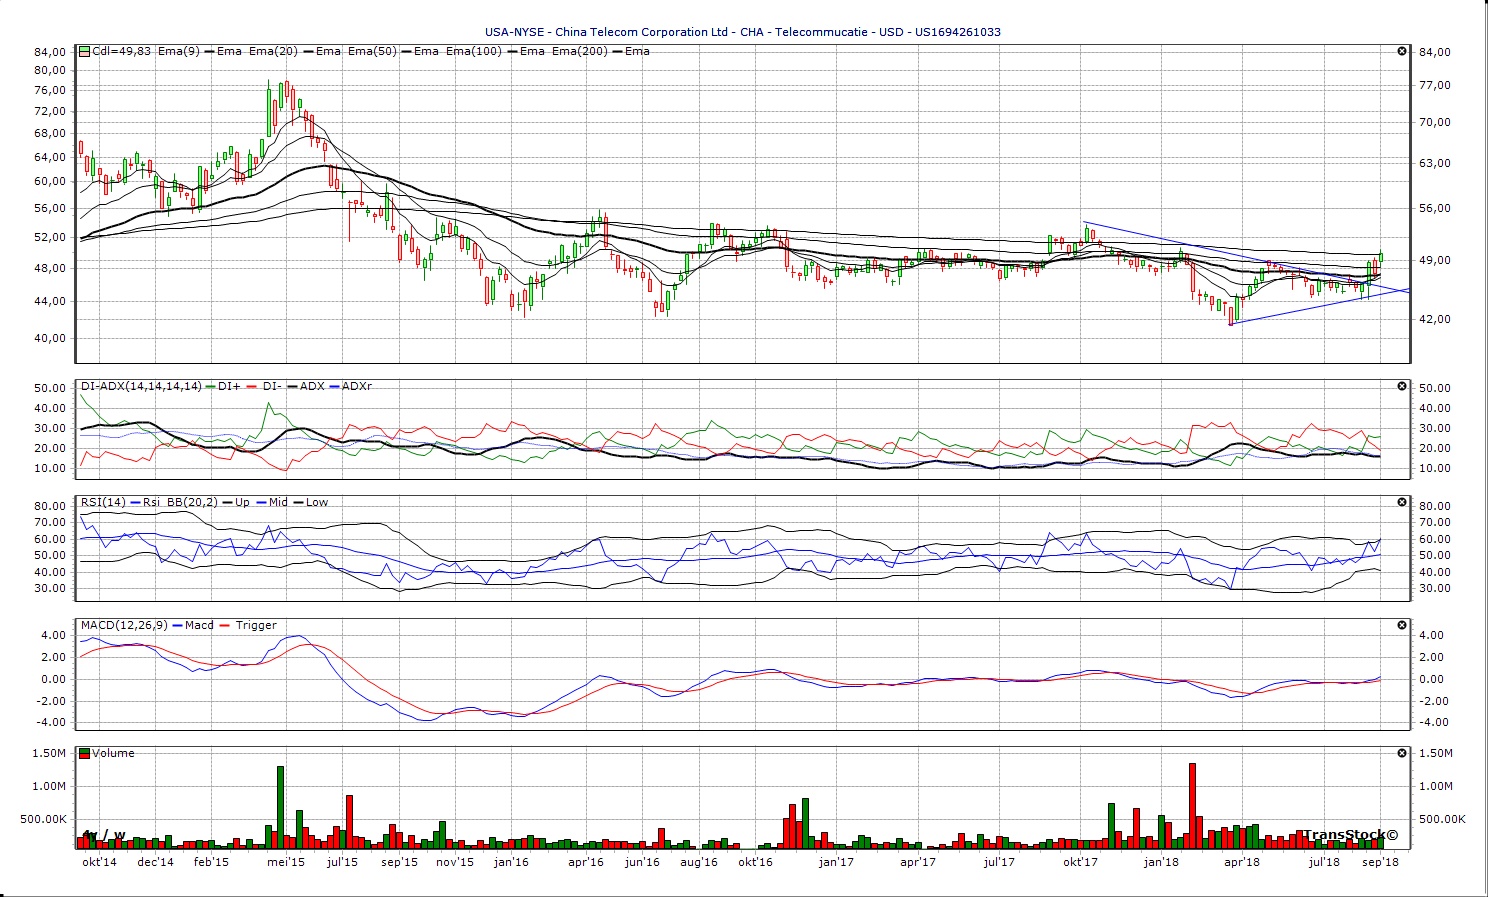Select the Cdl=49,83 legend value
This screenshot has width=1488, height=897.
[122, 51]
